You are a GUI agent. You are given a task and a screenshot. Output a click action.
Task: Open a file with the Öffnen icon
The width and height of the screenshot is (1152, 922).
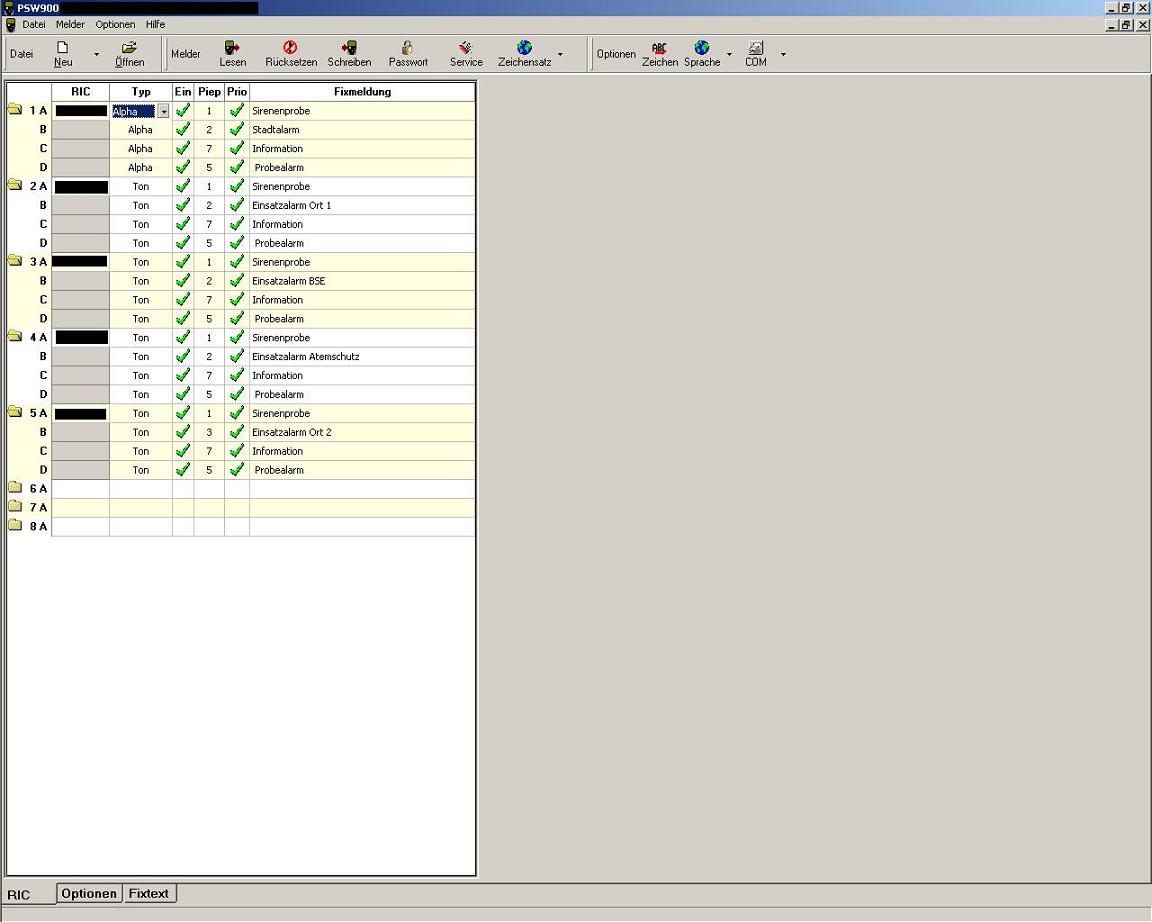tap(129, 48)
